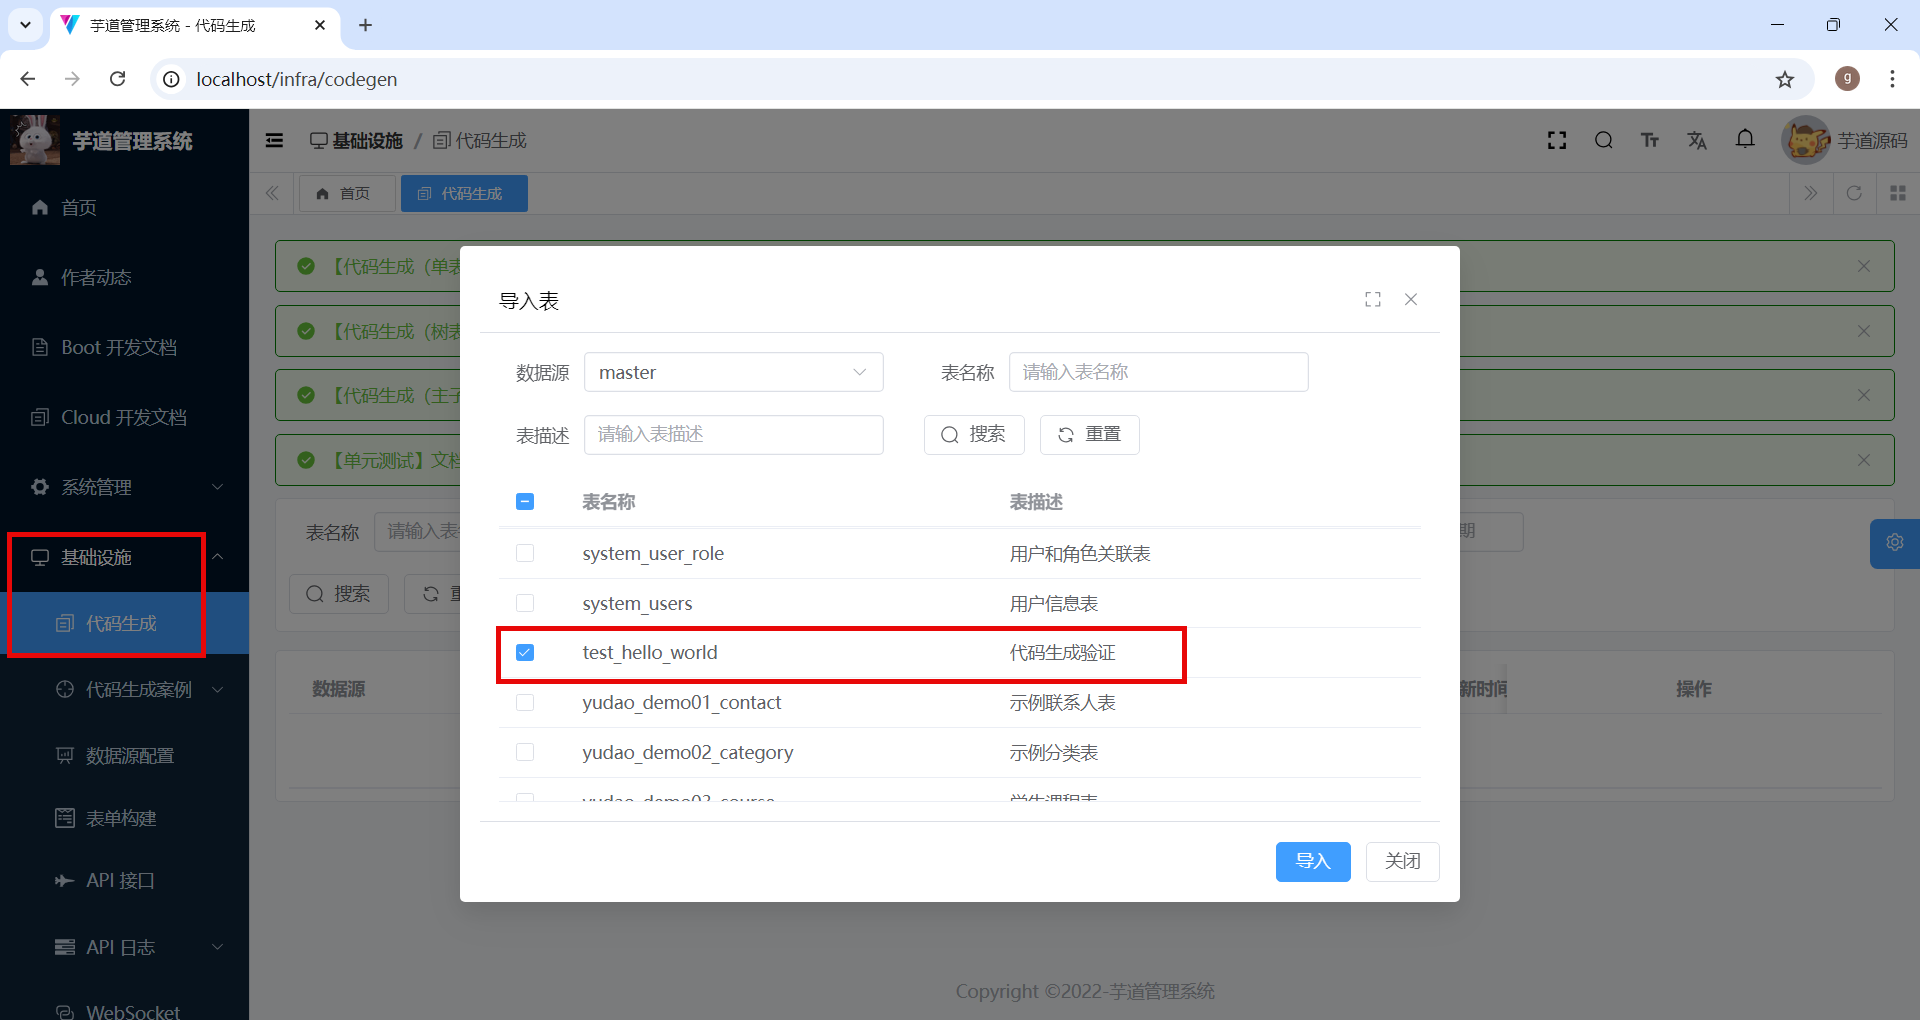The height and width of the screenshot is (1020, 1920).
Task: Uncheck the test_hello_world row checkbox
Action: [x=525, y=652]
